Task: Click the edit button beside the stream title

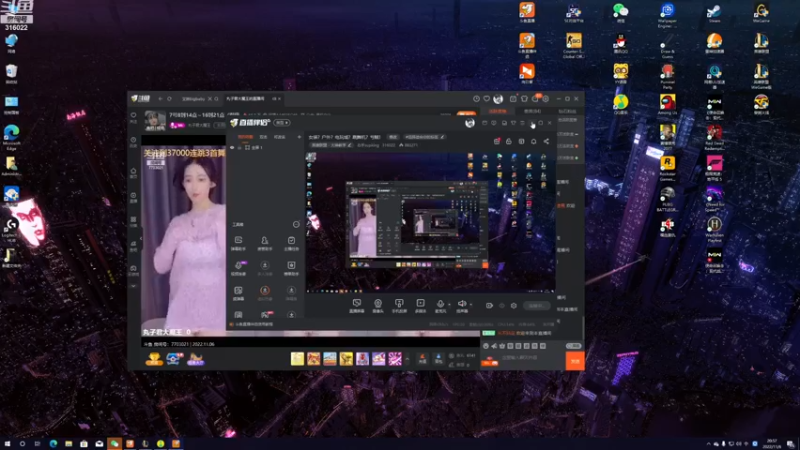Action: [x=393, y=137]
